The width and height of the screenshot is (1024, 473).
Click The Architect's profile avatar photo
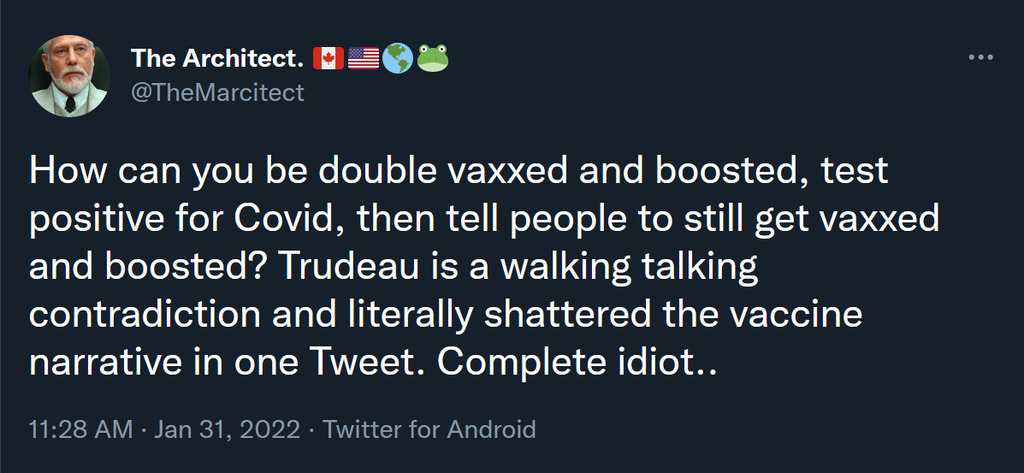[69, 77]
